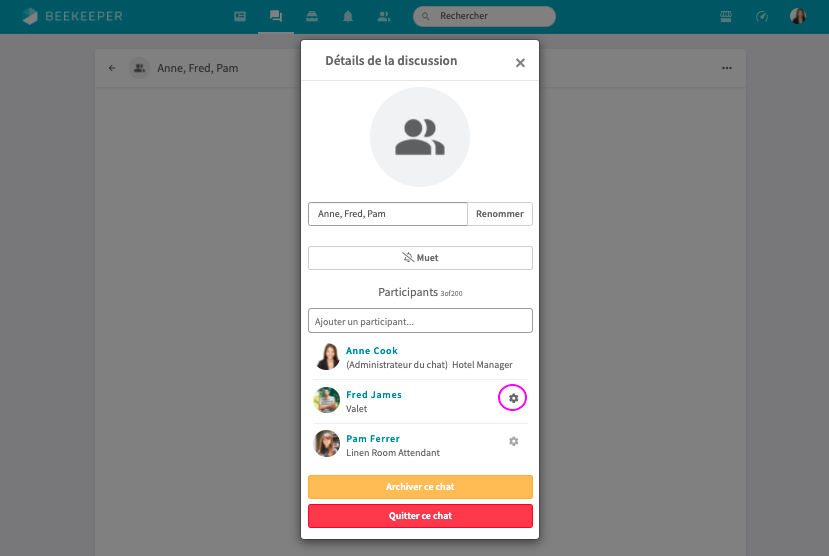
Task: Open user profile avatar menu in top bar
Action: click(798, 17)
